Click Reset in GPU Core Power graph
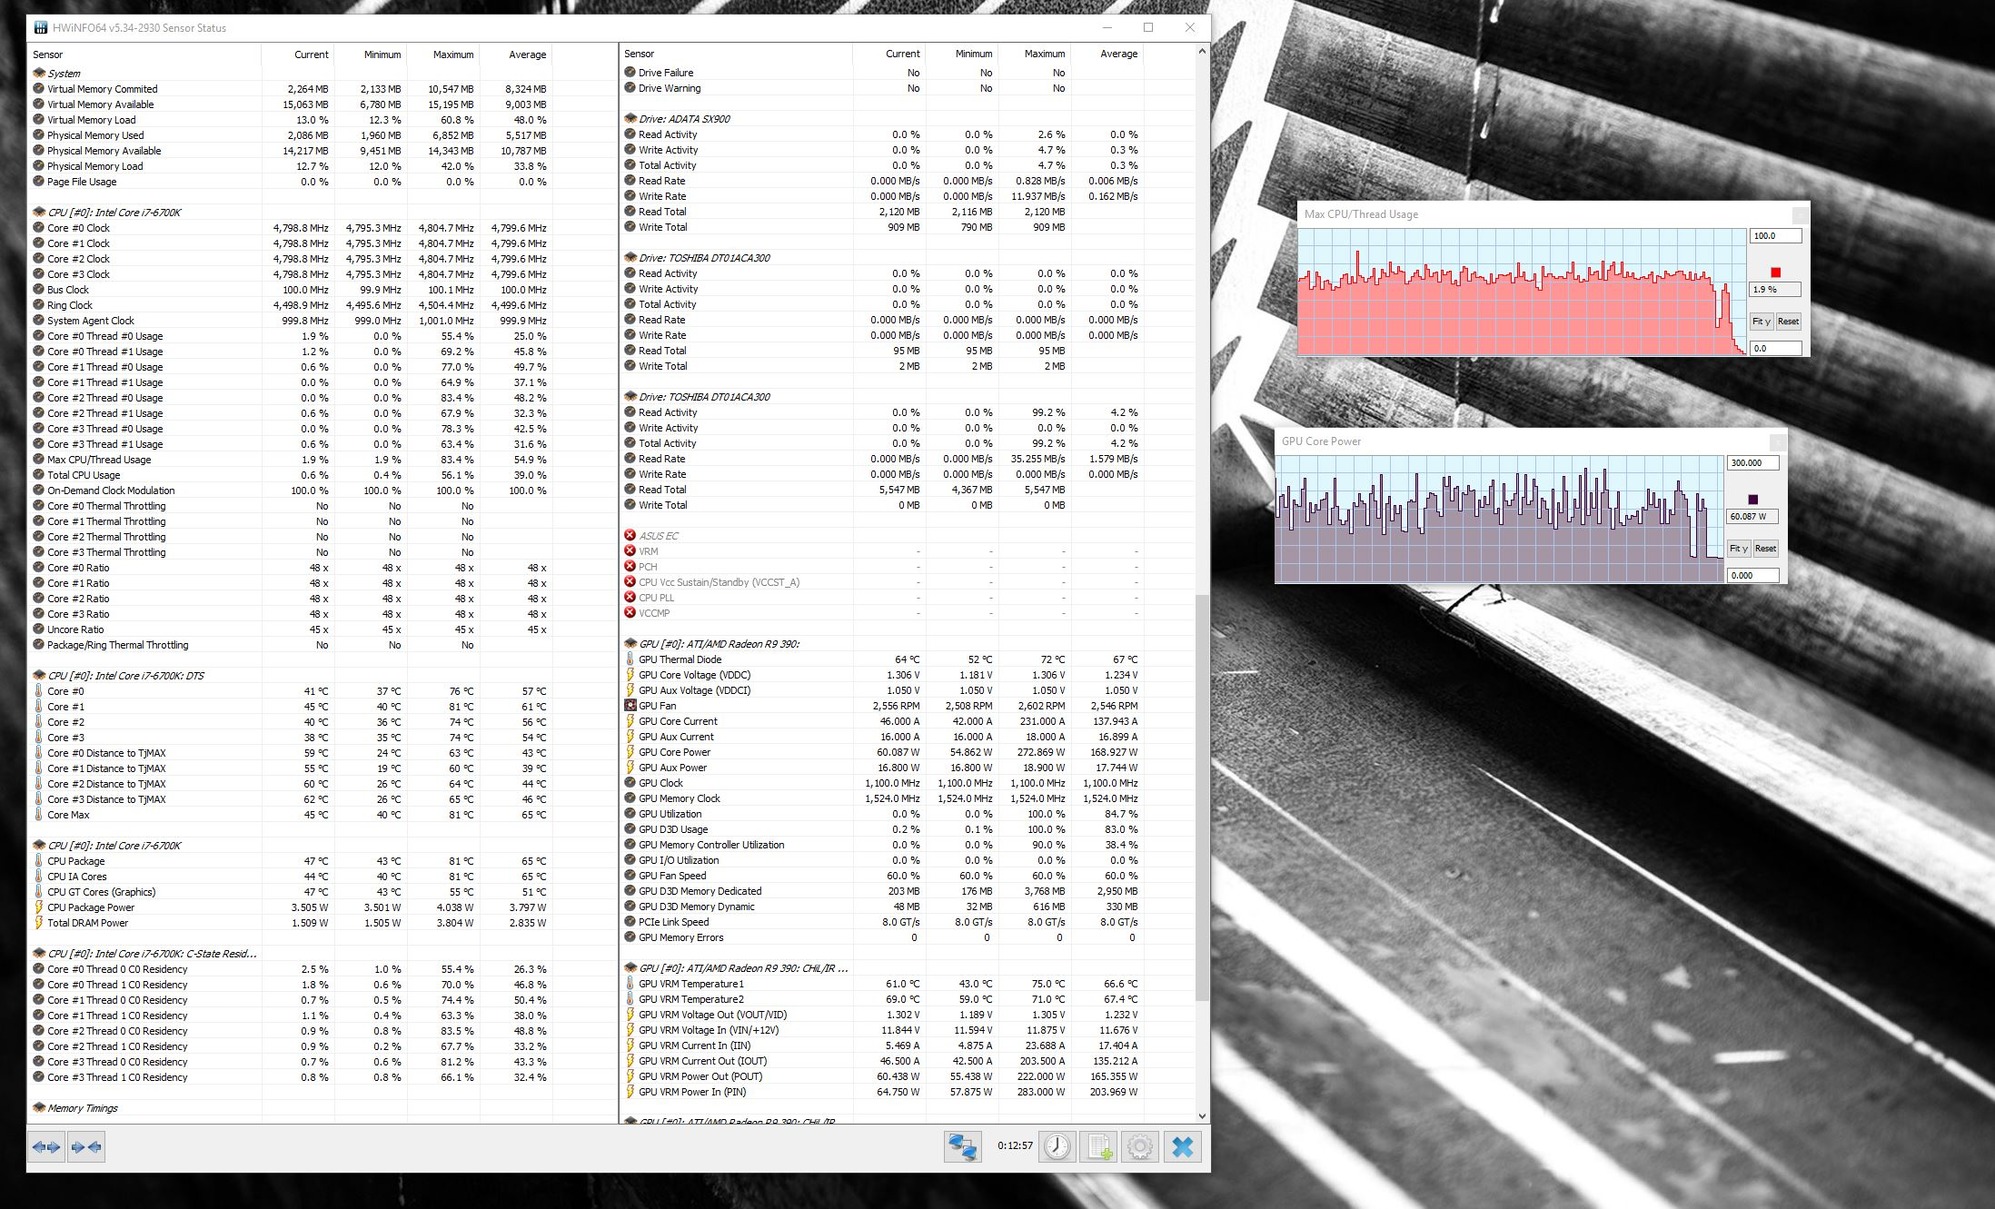The height and width of the screenshot is (1209, 1995). click(x=1766, y=548)
